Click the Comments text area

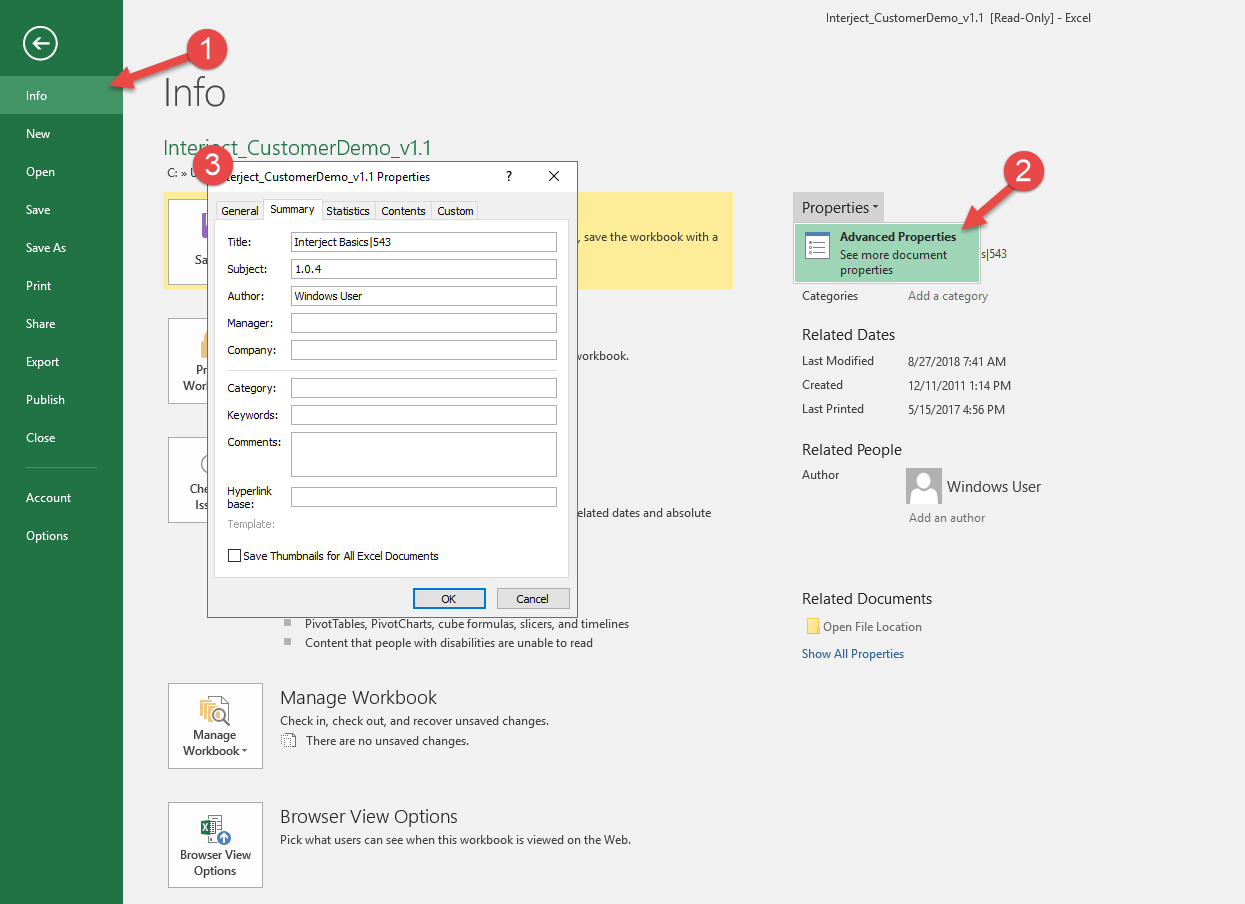point(424,454)
